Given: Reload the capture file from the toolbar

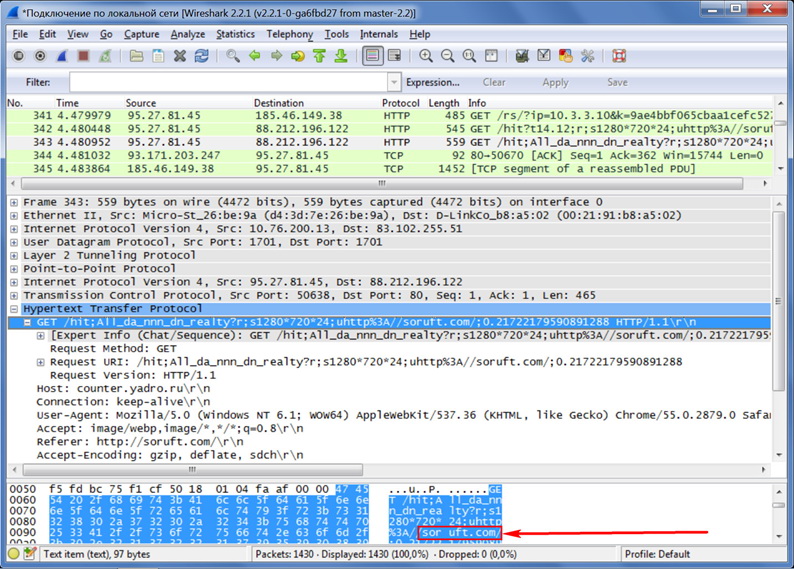Looking at the screenshot, I should point(202,57).
